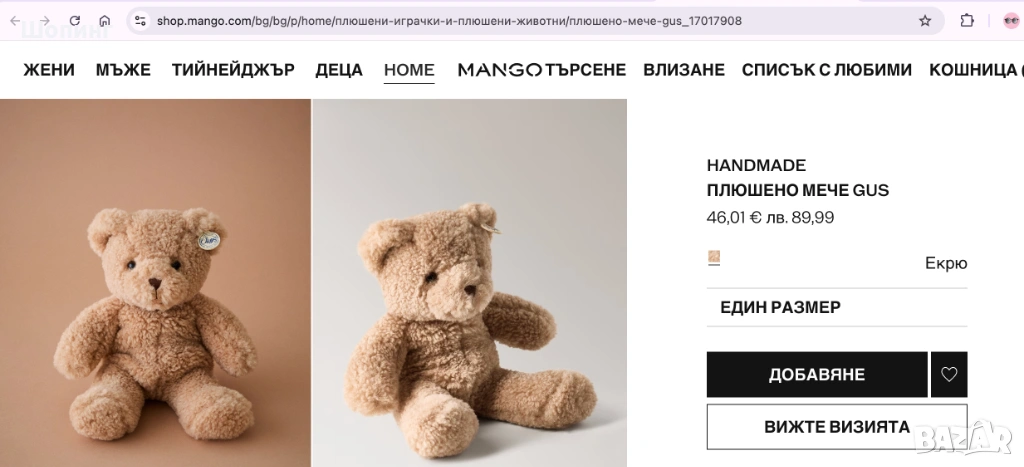Open the front-facing teddy bear photo

click(x=155, y=283)
